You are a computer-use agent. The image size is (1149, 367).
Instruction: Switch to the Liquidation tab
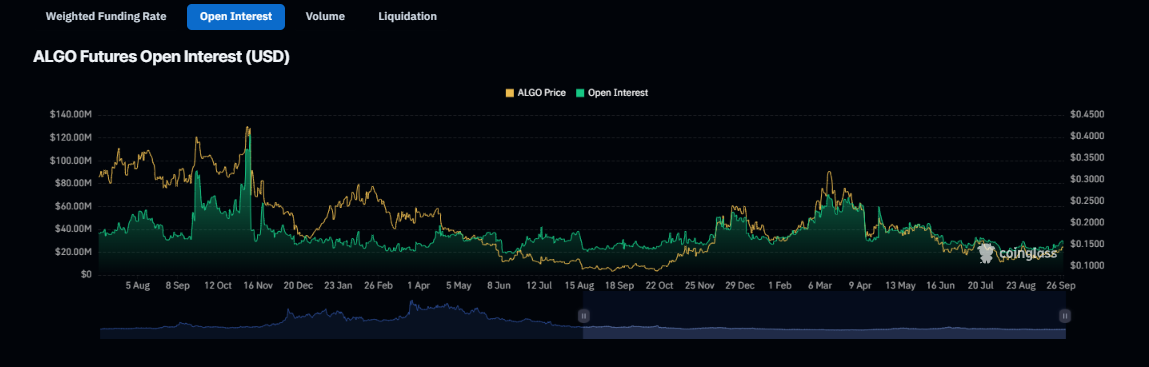point(407,16)
